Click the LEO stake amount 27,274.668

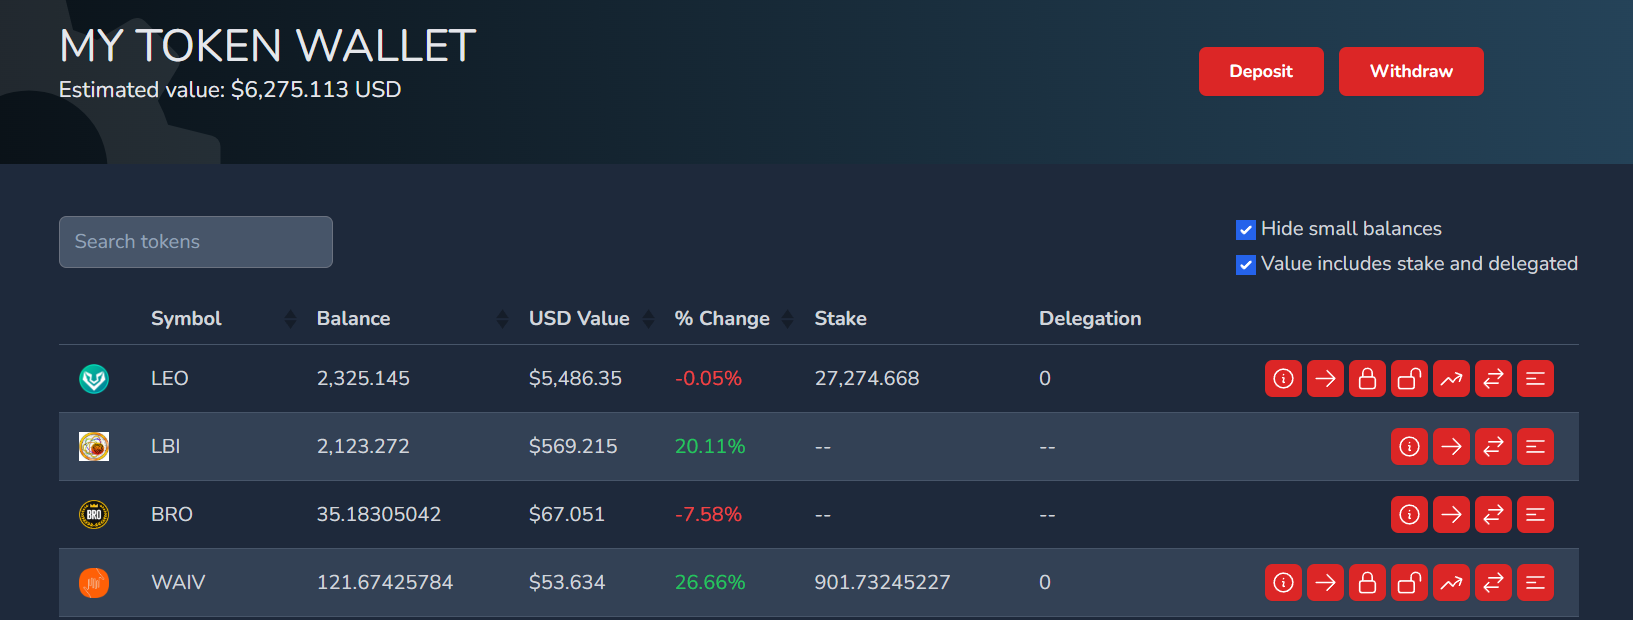[x=867, y=379]
